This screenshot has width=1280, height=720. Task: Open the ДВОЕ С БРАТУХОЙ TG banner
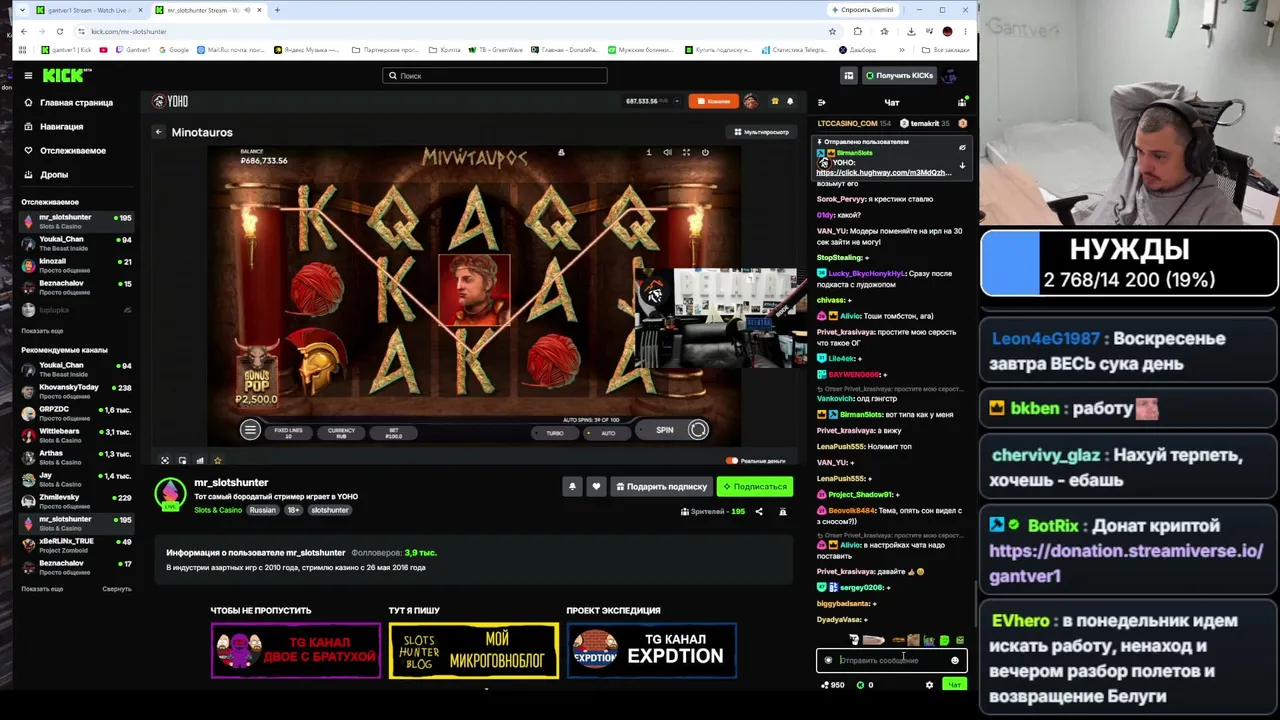pos(296,651)
